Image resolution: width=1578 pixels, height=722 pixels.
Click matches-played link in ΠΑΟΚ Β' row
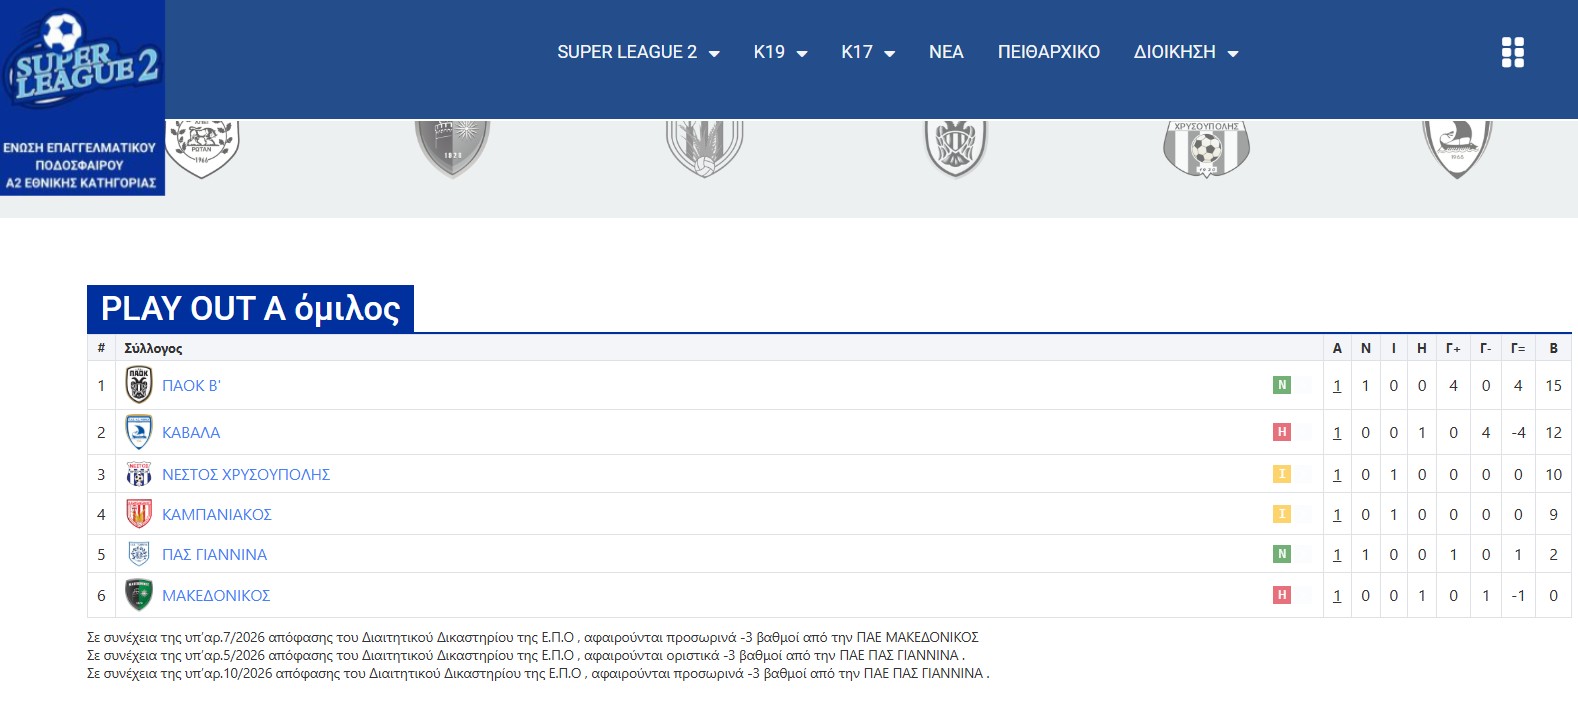(1337, 386)
